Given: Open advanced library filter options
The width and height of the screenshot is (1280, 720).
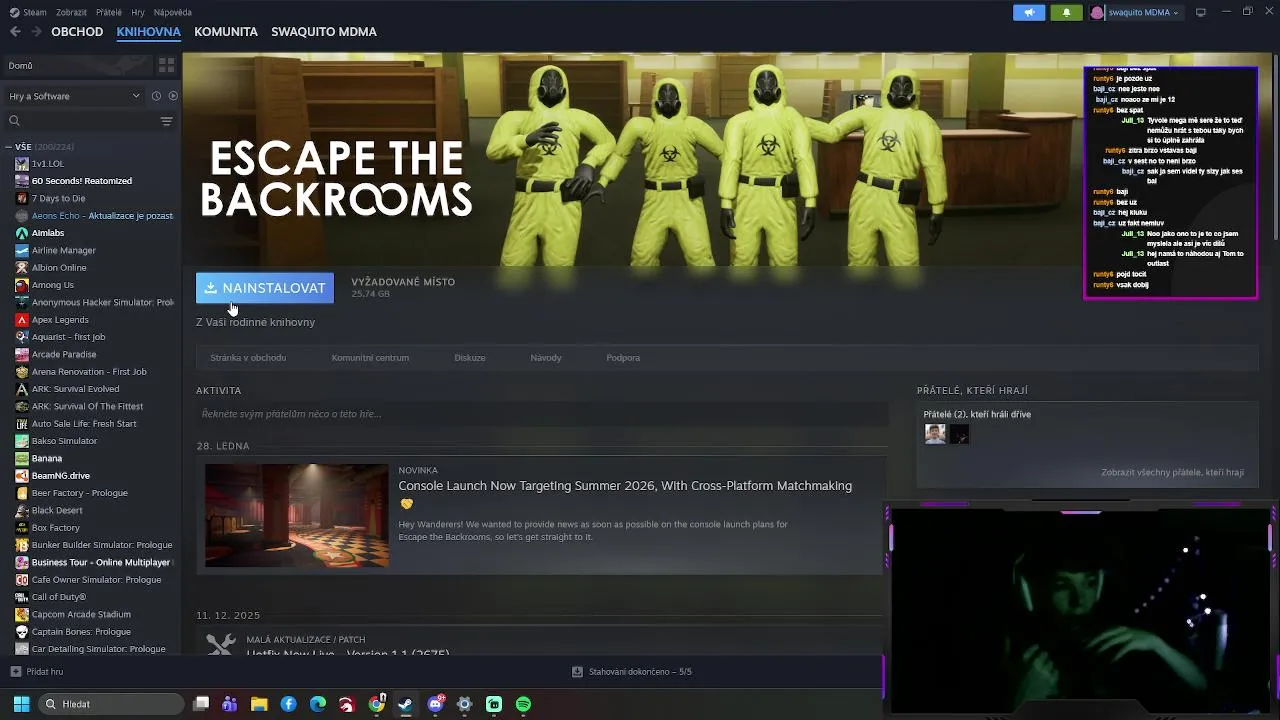Looking at the screenshot, I should click(x=166, y=121).
